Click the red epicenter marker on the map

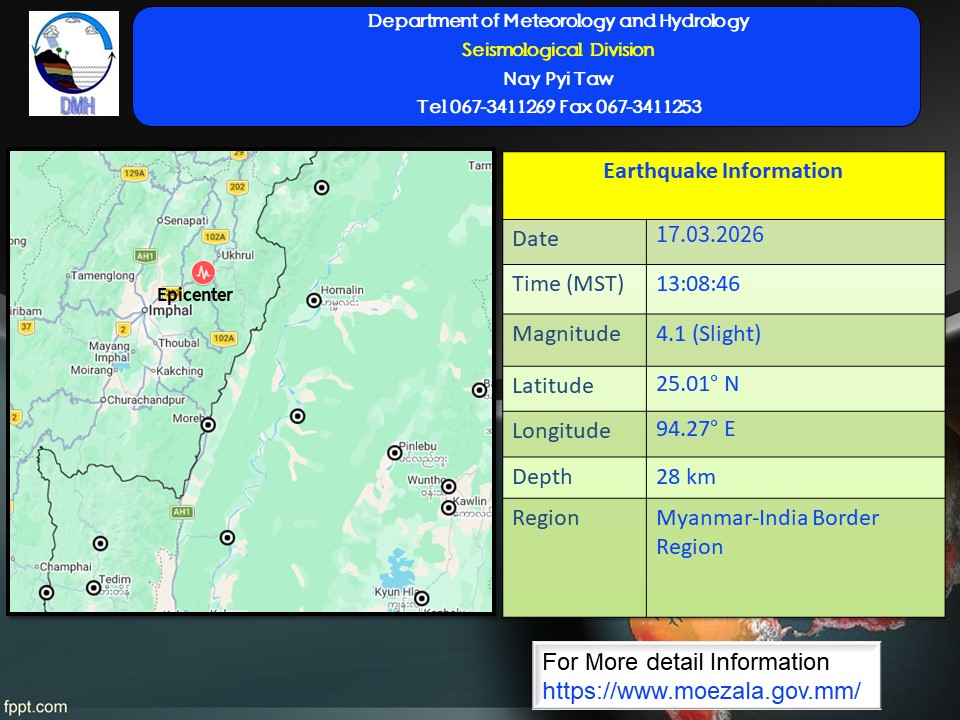[203, 271]
